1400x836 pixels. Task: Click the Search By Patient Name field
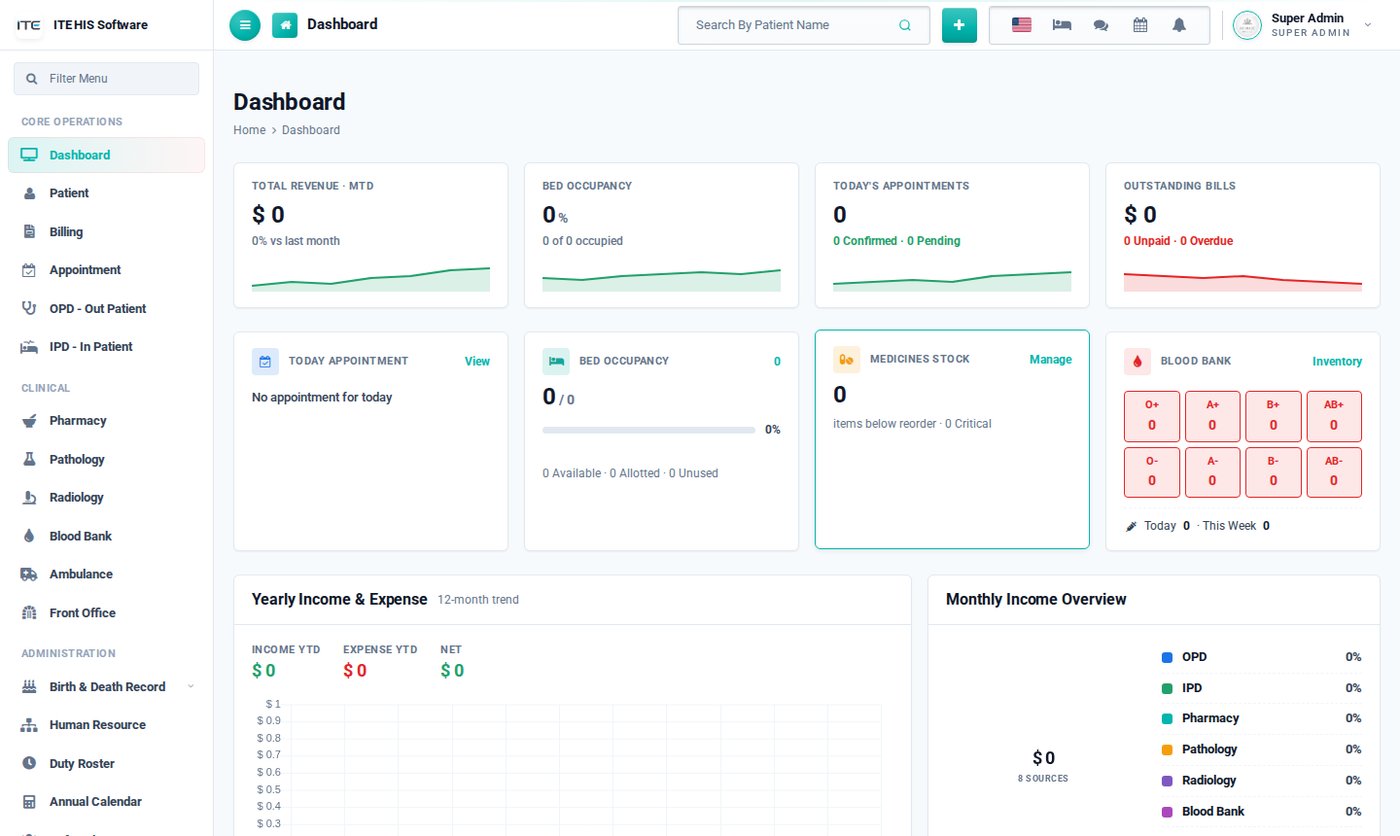click(804, 25)
